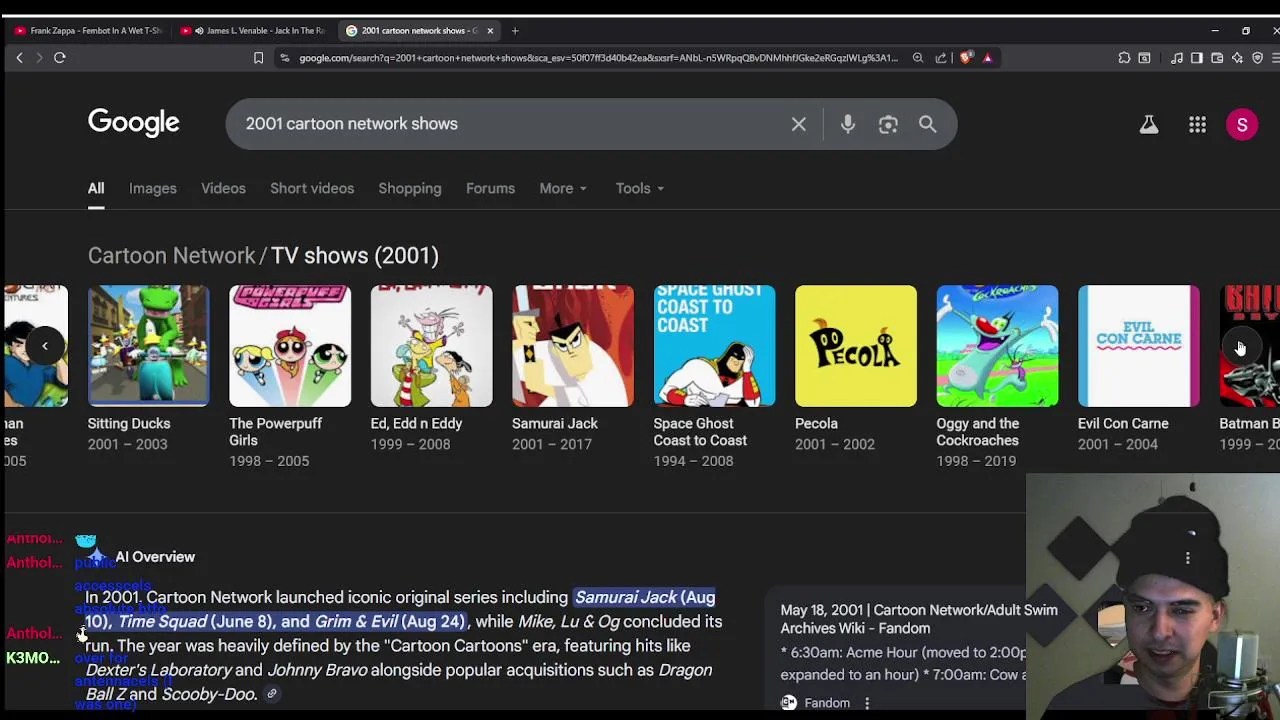Share this page via the share icon

click(941, 58)
